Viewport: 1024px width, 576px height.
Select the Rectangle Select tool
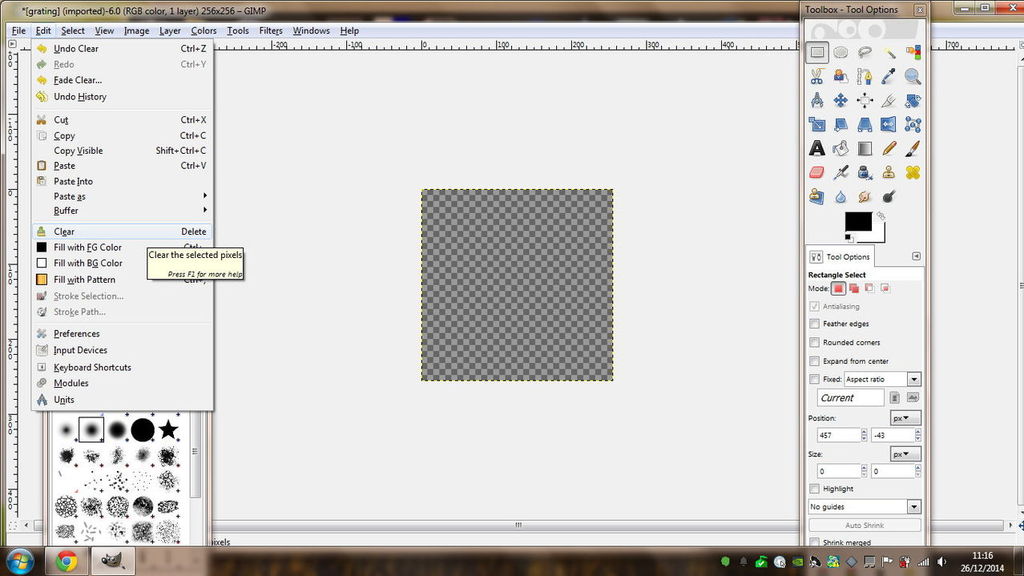pyautogui.click(x=817, y=52)
